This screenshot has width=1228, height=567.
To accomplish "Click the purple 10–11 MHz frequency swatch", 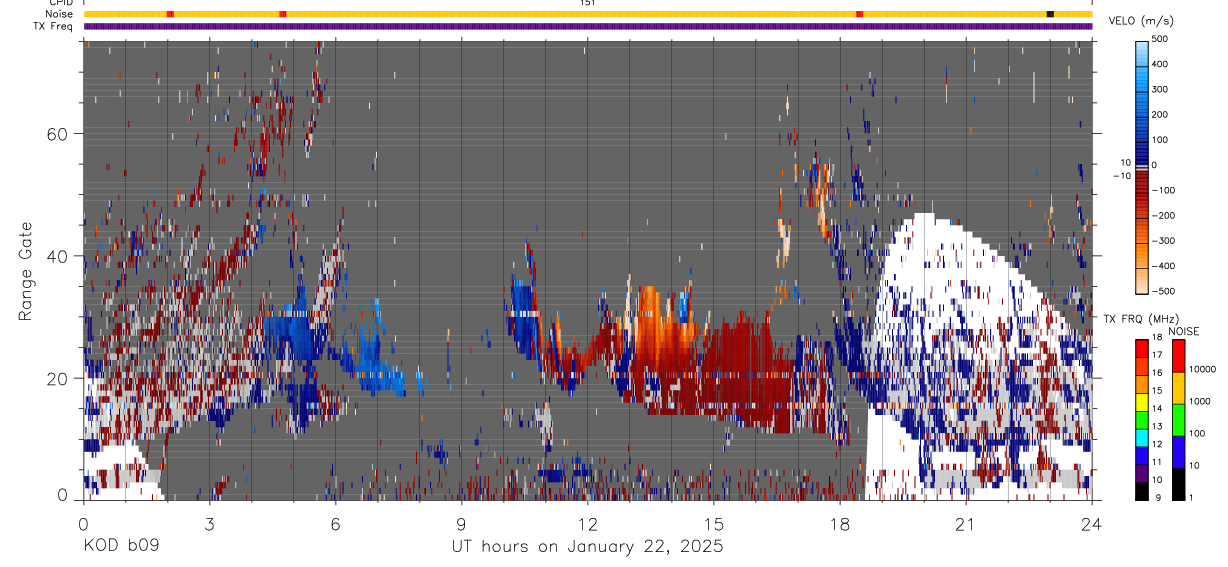I will [x=1142, y=473].
